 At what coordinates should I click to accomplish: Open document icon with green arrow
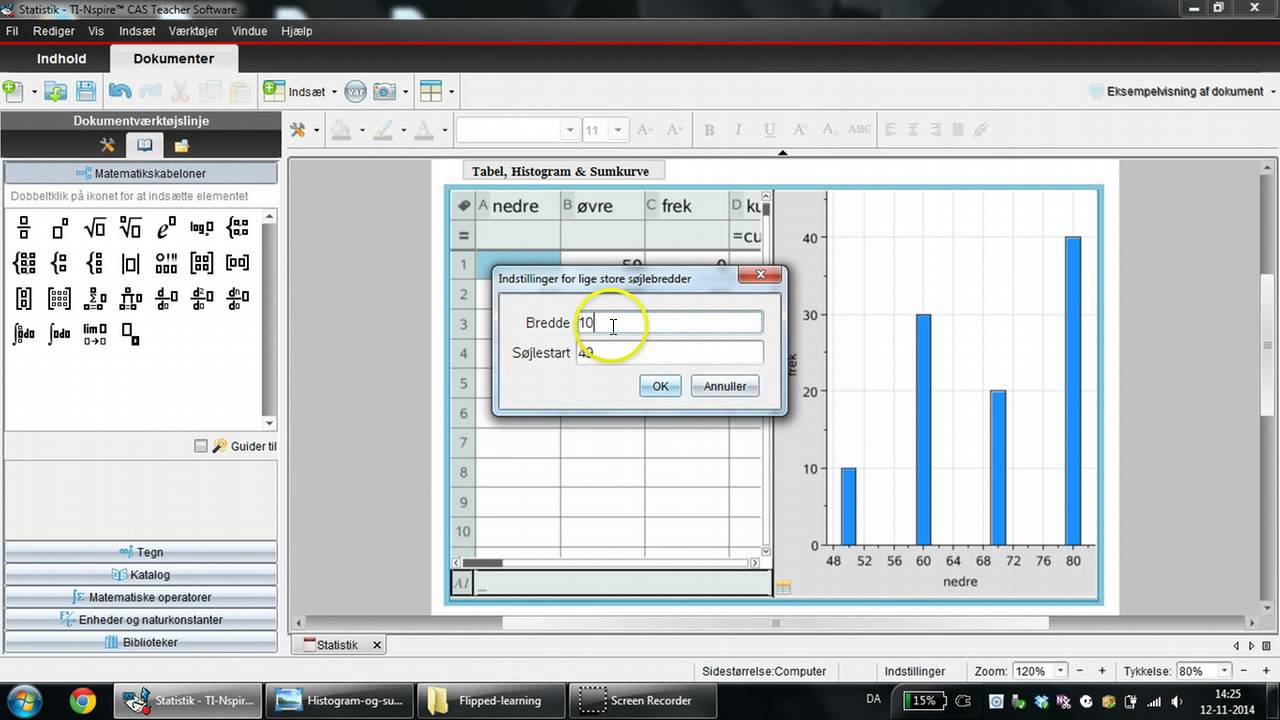(x=56, y=91)
